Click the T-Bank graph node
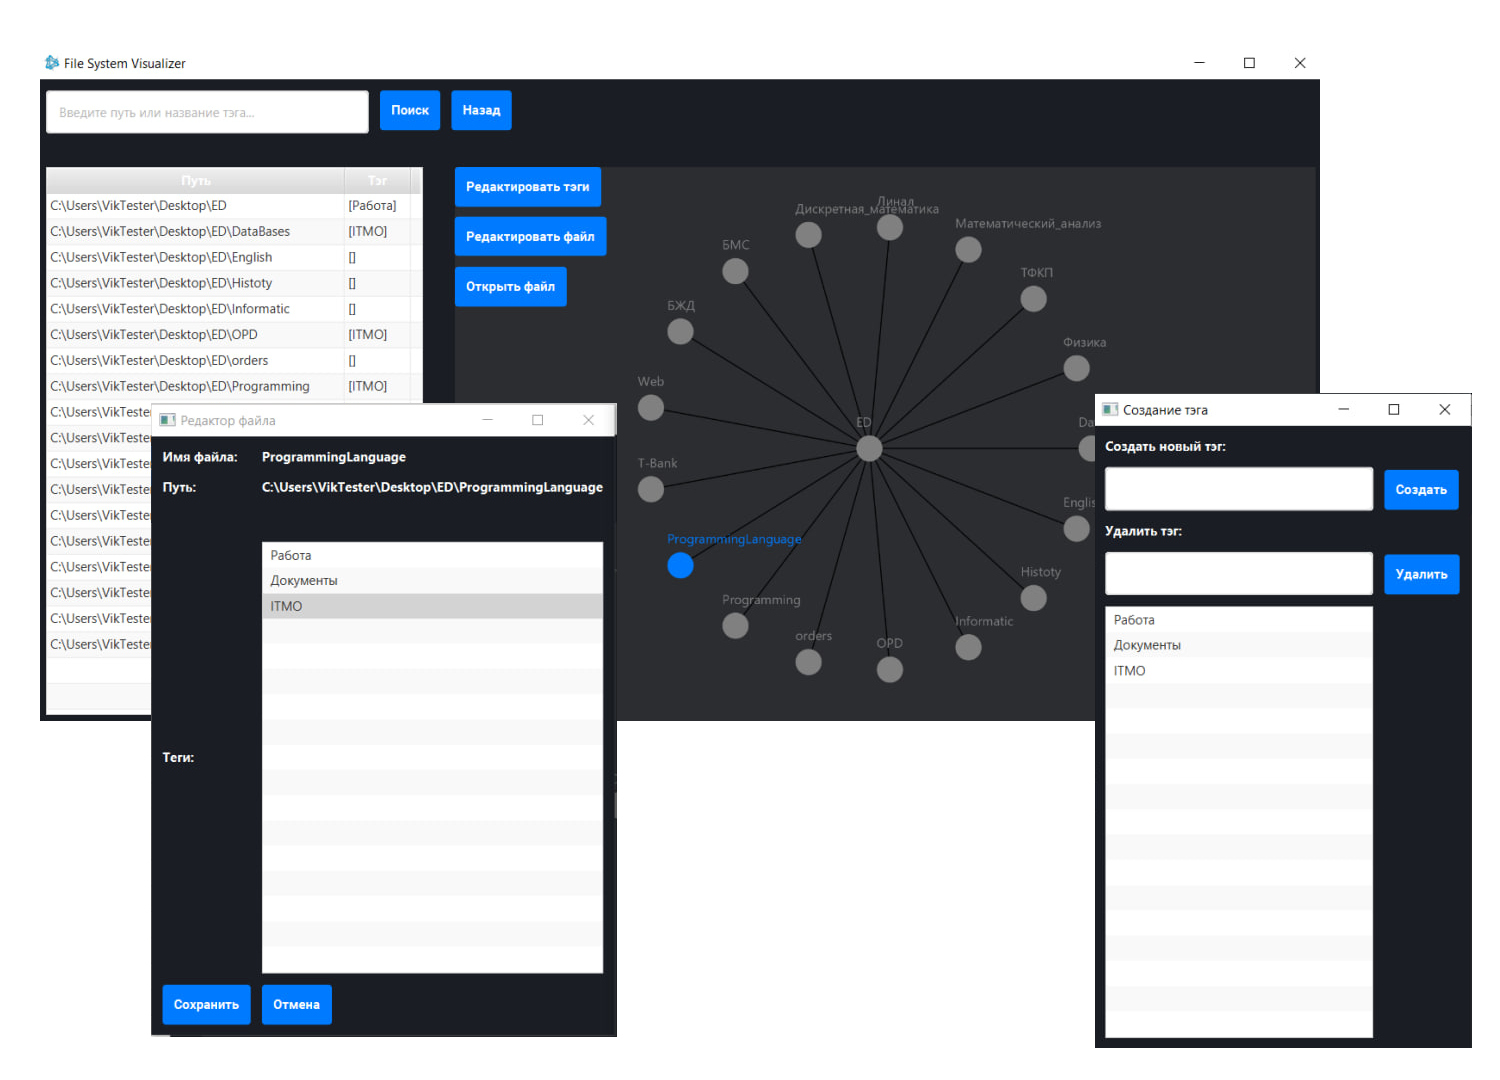This screenshot has height=1080, width=1500. coord(651,489)
